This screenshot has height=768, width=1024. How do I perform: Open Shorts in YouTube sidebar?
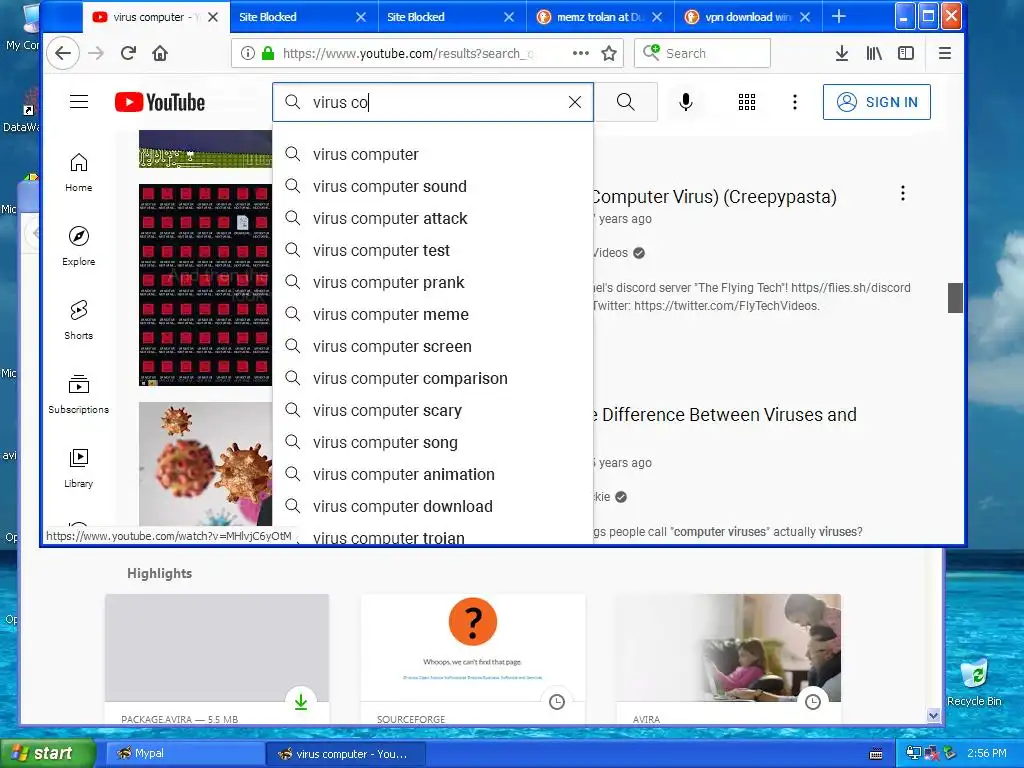click(x=78, y=320)
